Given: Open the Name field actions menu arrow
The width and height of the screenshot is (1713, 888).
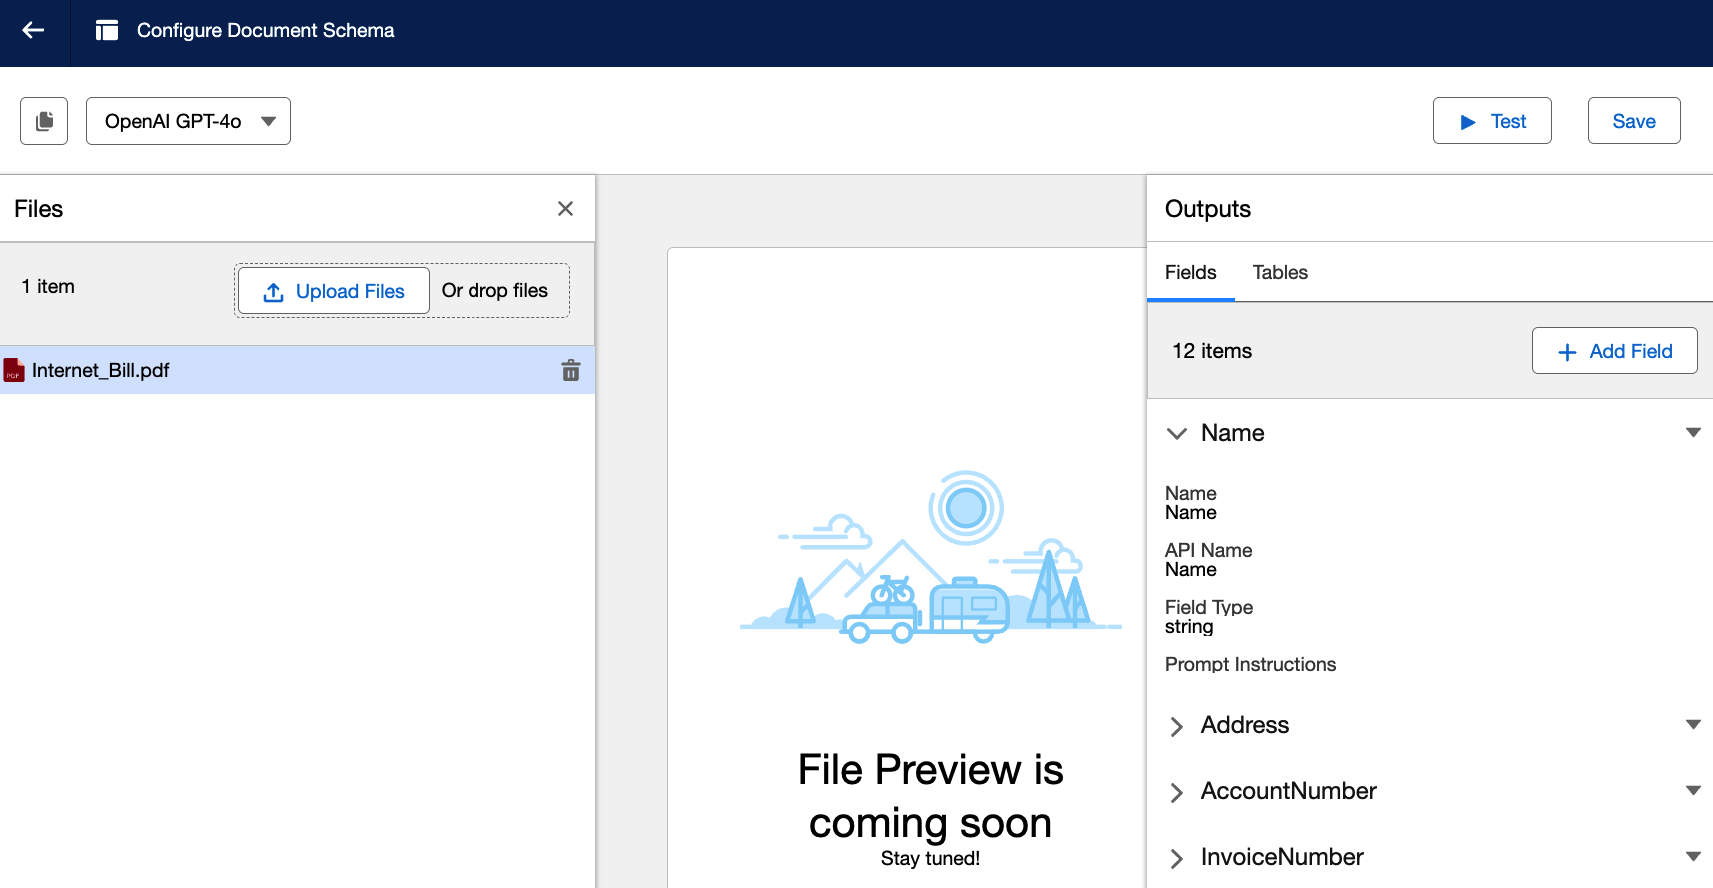Looking at the screenshot, I should 1693,433.
